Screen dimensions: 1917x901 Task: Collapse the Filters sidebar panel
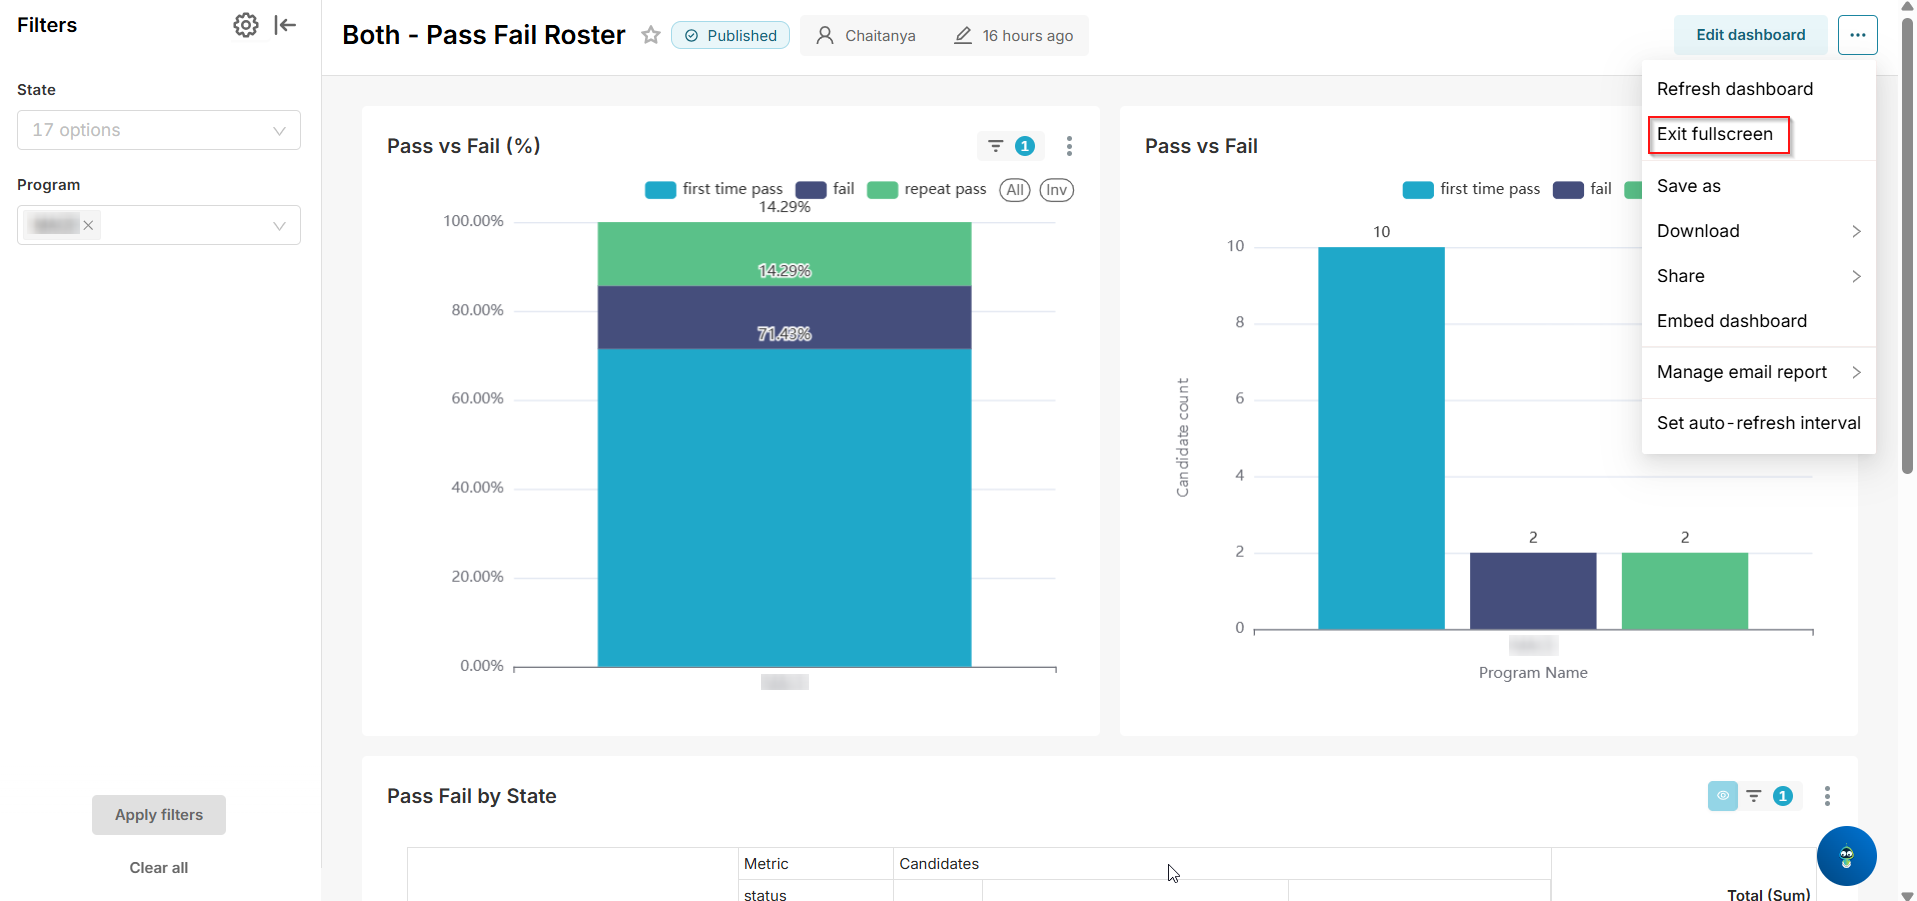coord(285,25)
